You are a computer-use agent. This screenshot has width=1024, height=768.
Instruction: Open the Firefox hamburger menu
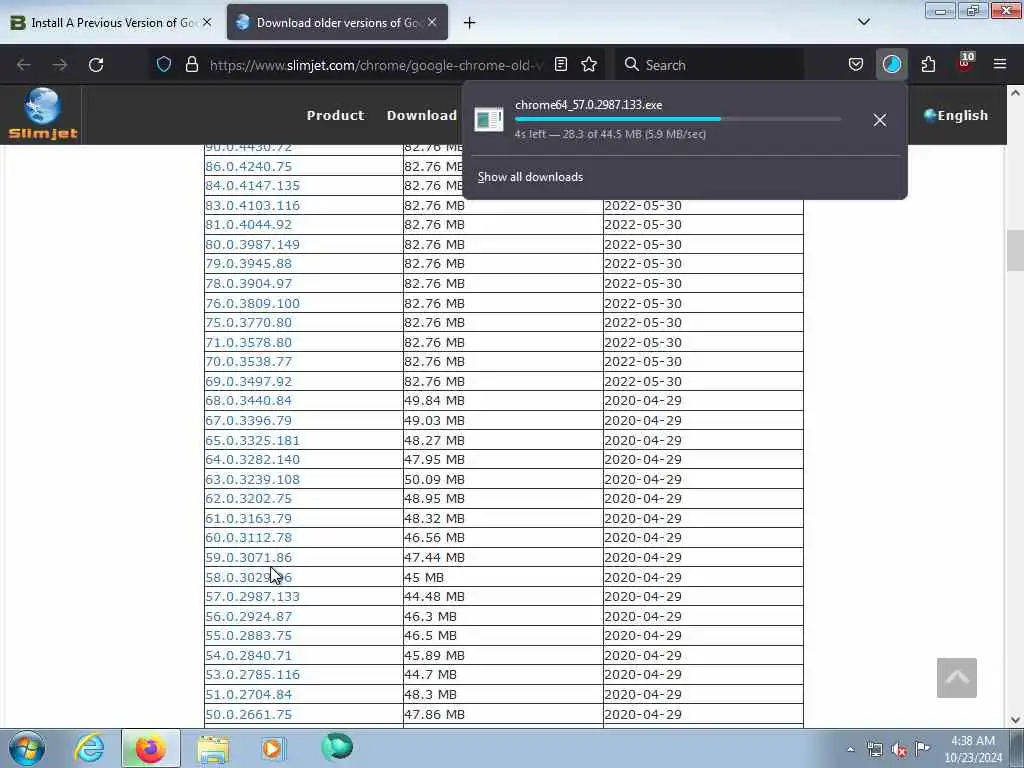tap(1000, 64)
